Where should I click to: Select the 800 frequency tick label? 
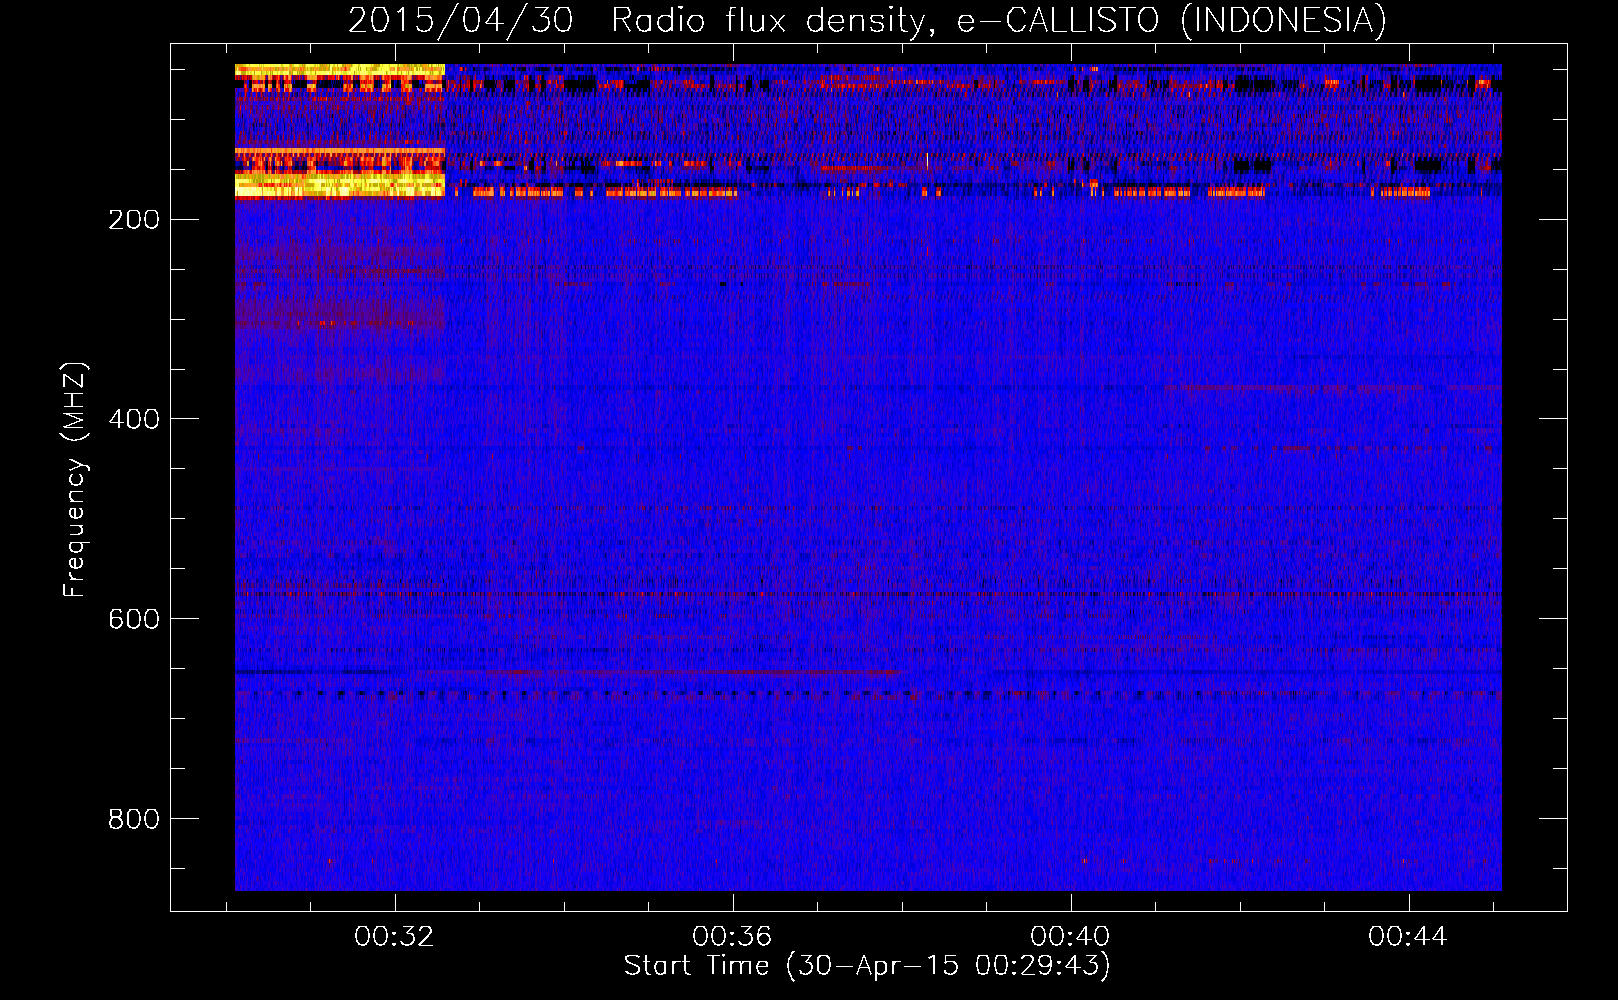tap(134, 820)
